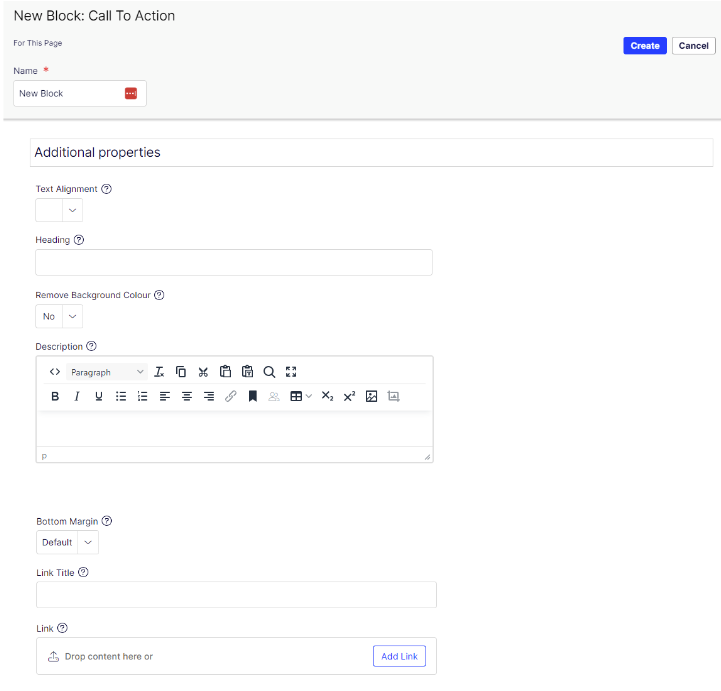Click the Cancel button
The image size is (721, 691).
point(693,46)
